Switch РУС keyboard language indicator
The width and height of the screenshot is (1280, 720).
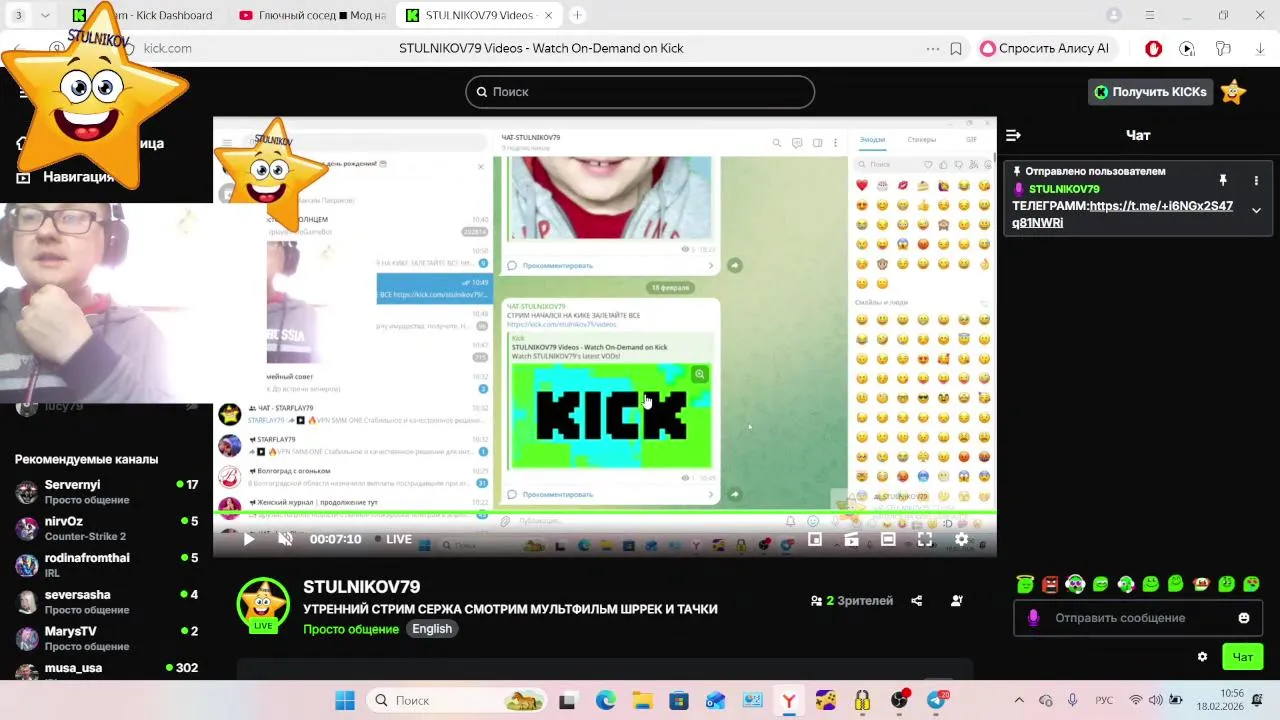click(1104, 700)
